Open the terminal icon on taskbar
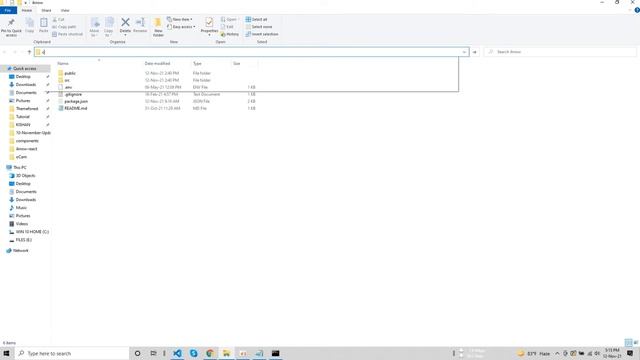The image size is (640, 360). pos(276,353)
